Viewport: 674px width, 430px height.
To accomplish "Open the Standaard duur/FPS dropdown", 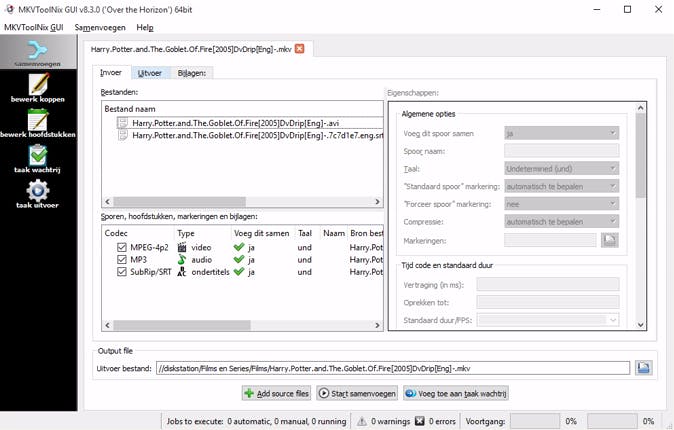I will coord(548,320).
